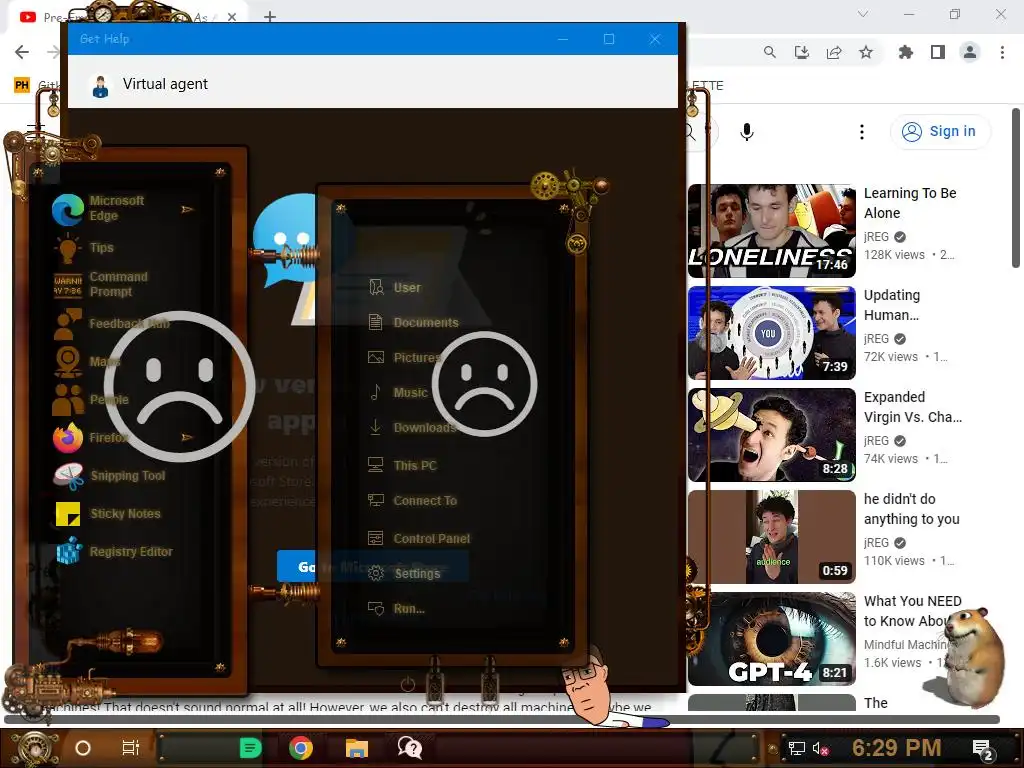The height and width of the screenshot is (768, 1024).
Task: Open File Explorer on taskbar
Action: tap(357, 748)
